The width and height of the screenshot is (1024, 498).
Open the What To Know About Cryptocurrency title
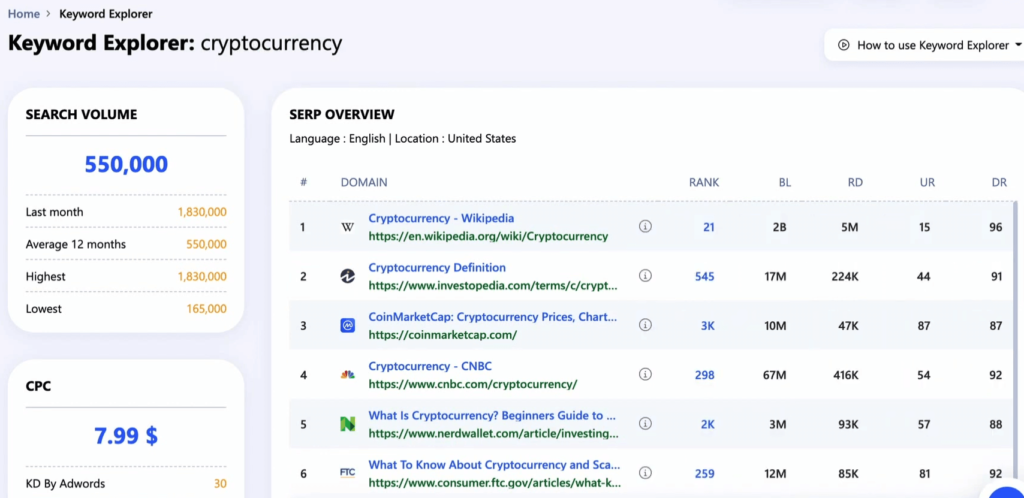click(x=494, y=465)
